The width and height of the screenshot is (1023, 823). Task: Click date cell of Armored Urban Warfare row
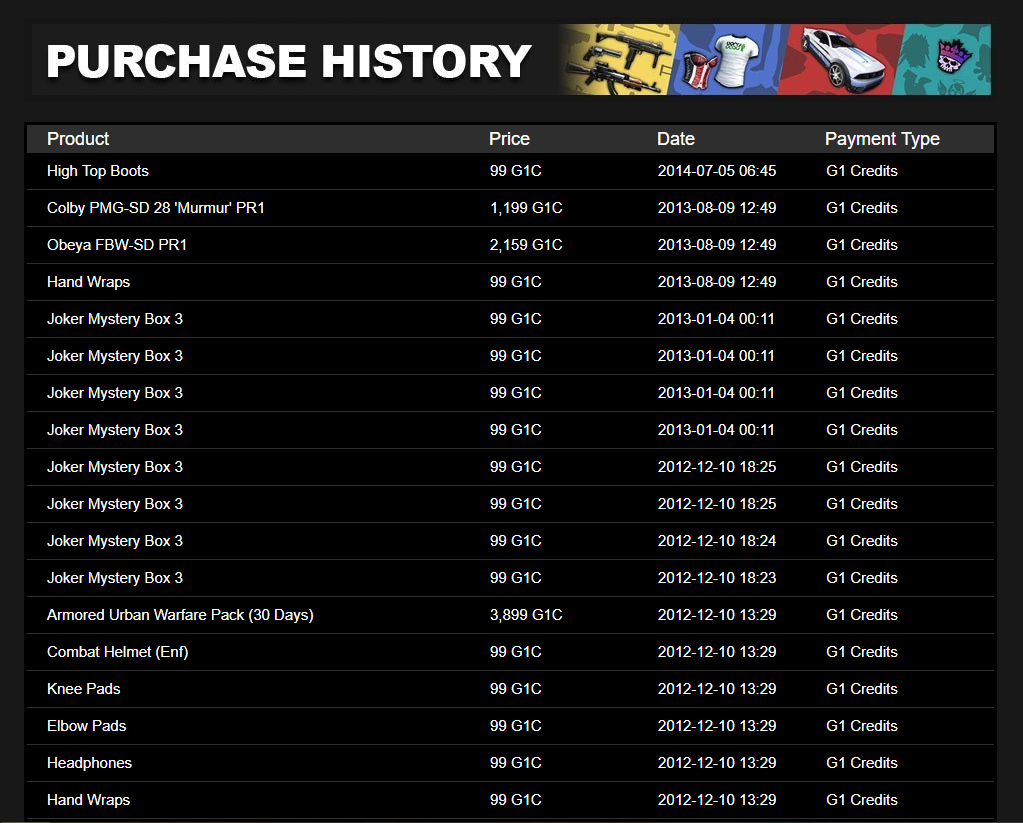[717, 615]
